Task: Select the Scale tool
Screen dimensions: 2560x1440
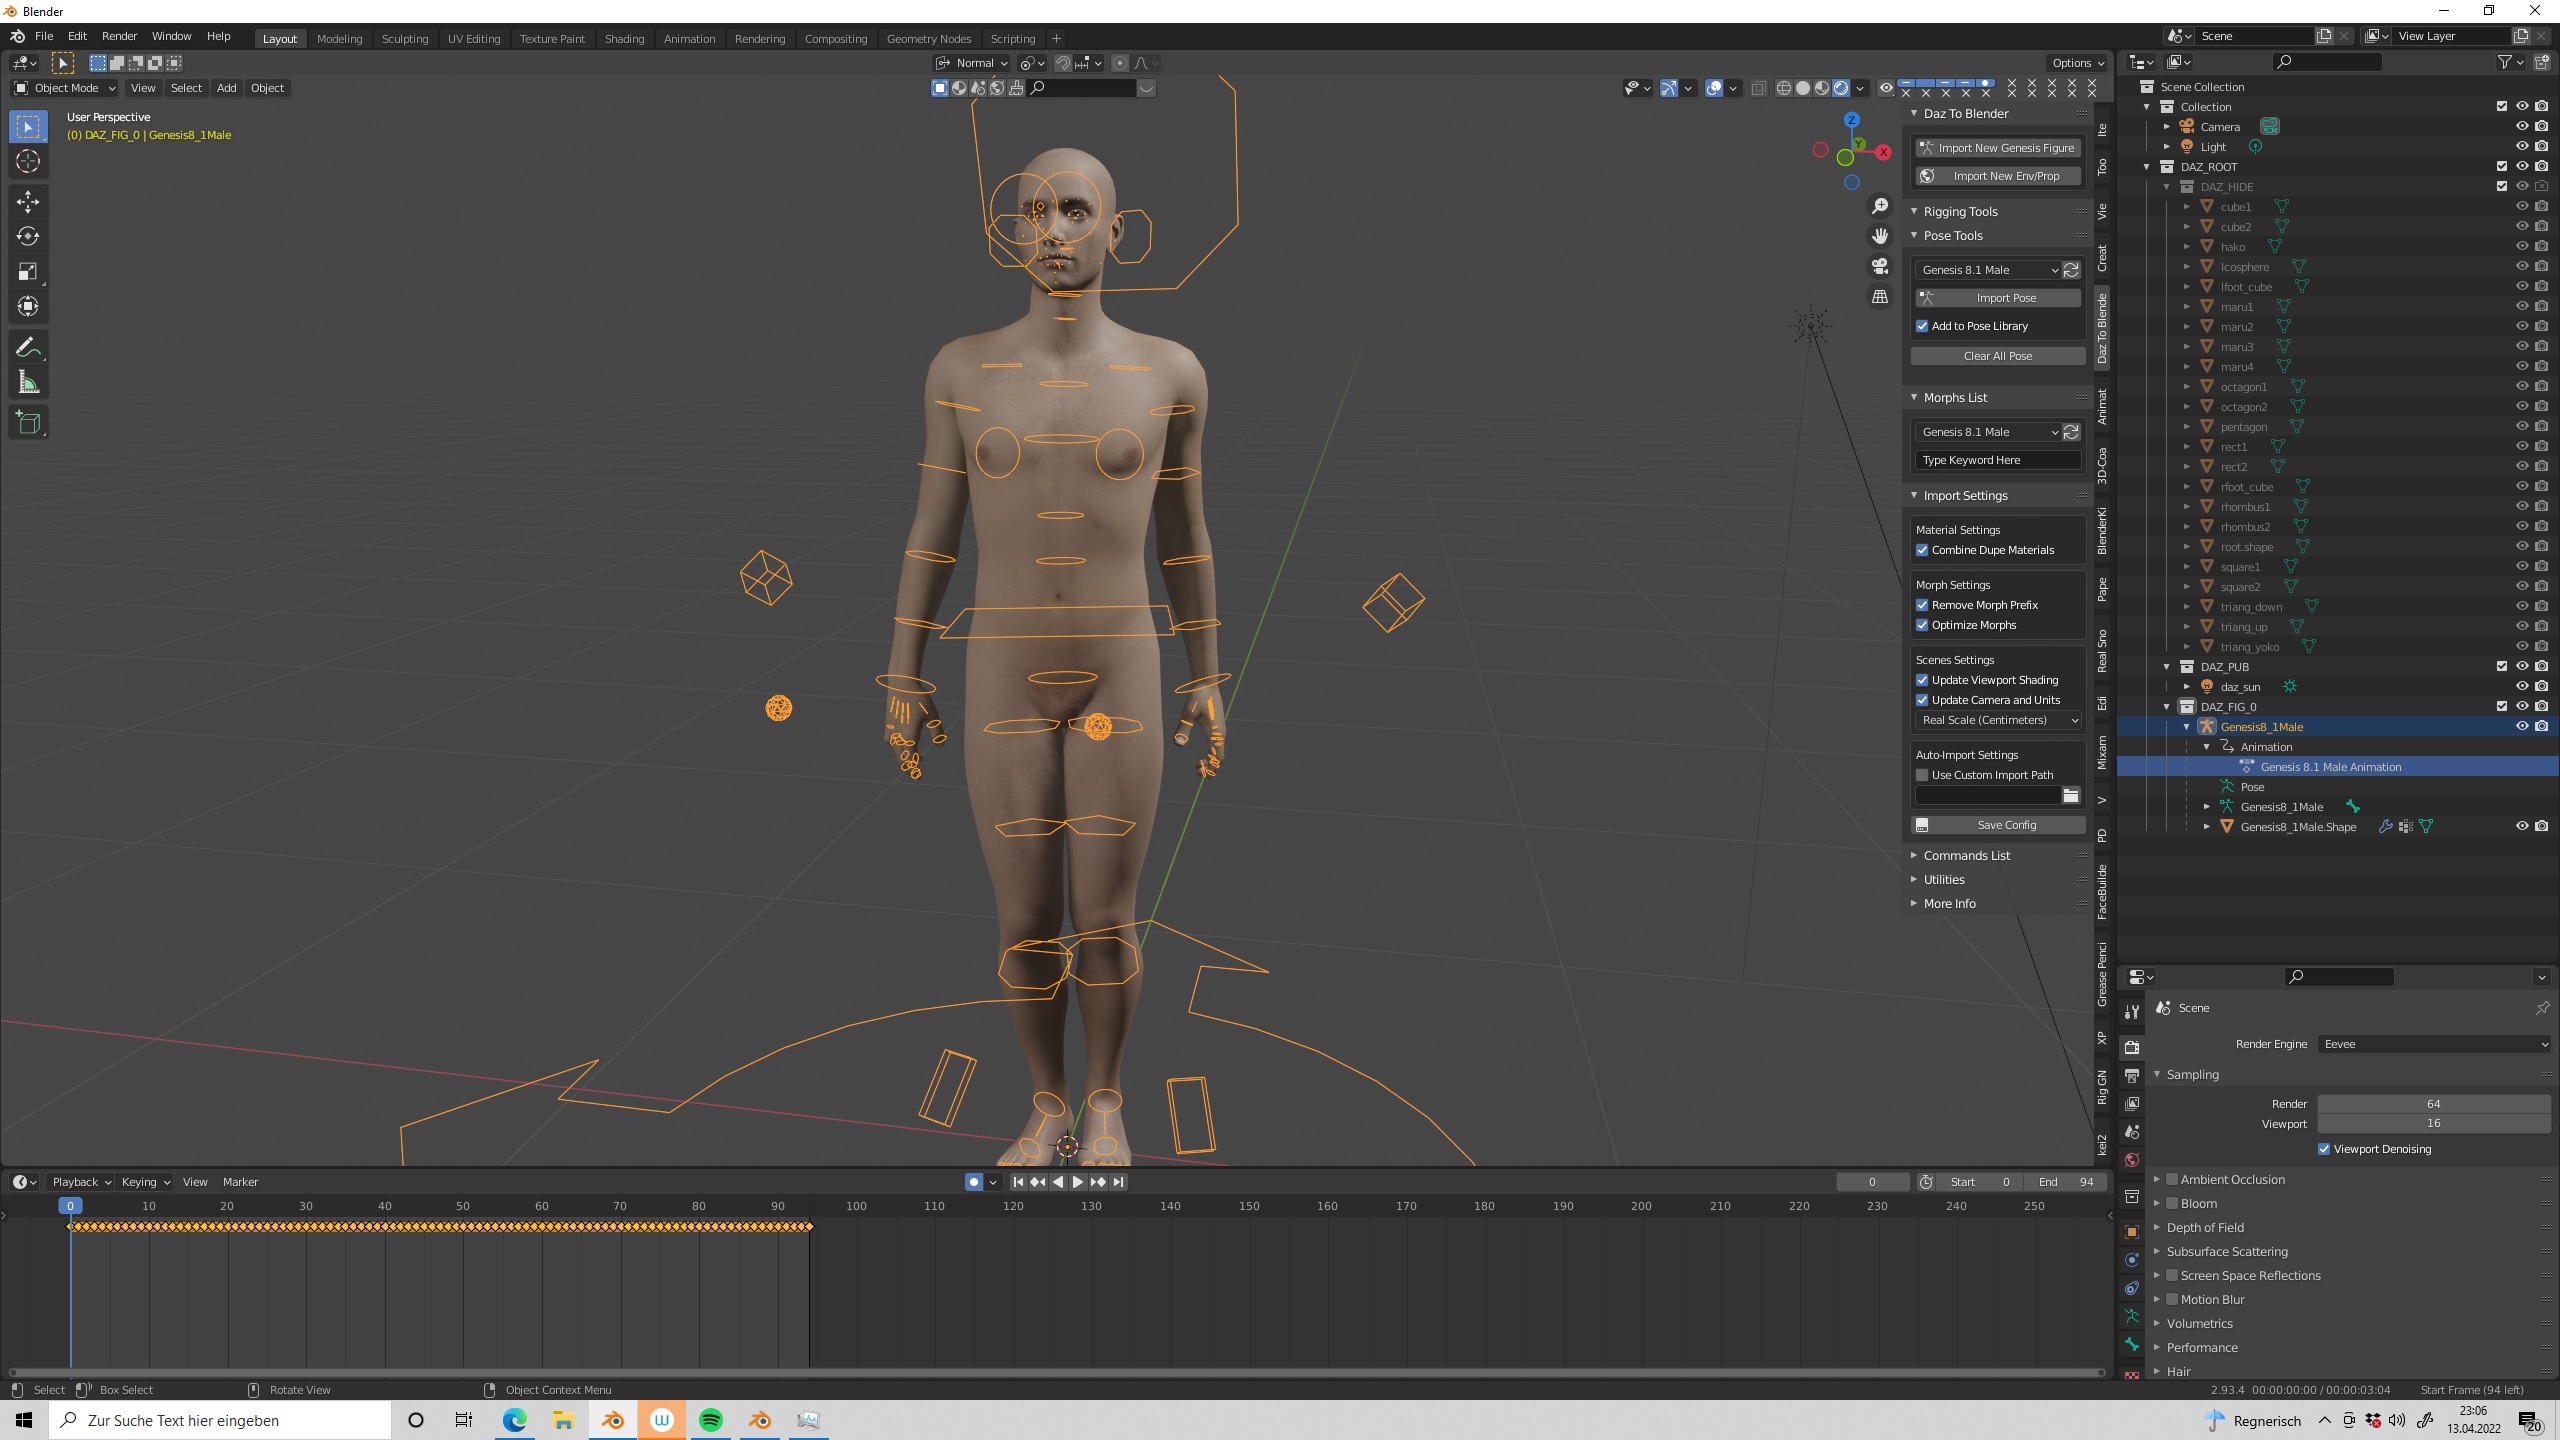Action: coord(28,272)
